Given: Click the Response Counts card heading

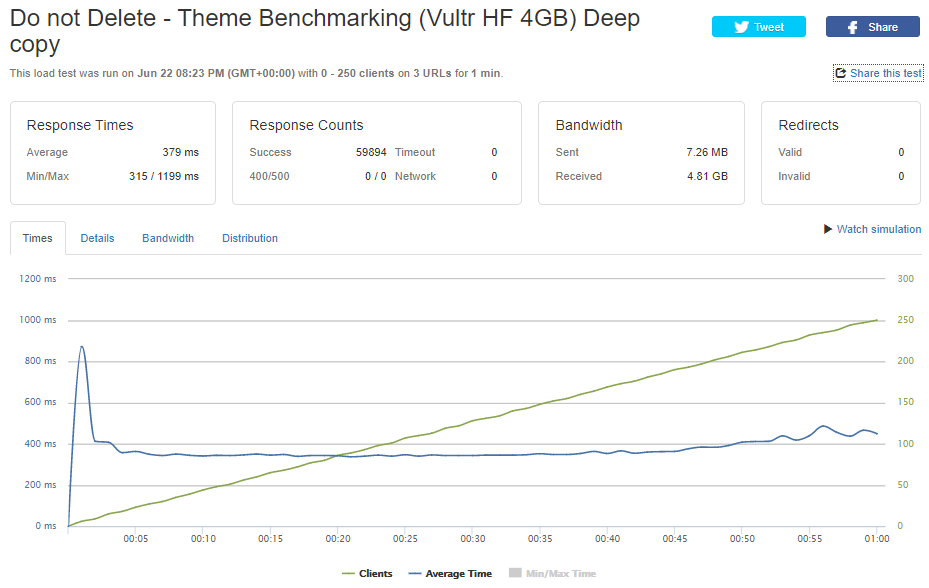Looking at the screenshot, I should pyautogui.click(x=306, y=125).
